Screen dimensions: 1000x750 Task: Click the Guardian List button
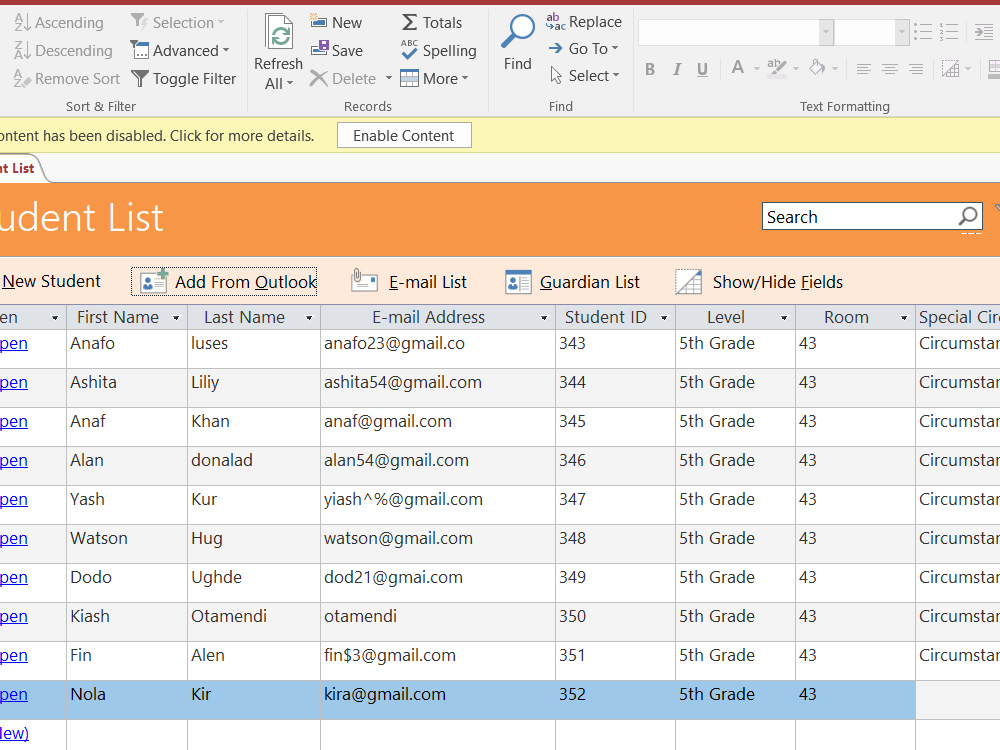tap(572, 282)
